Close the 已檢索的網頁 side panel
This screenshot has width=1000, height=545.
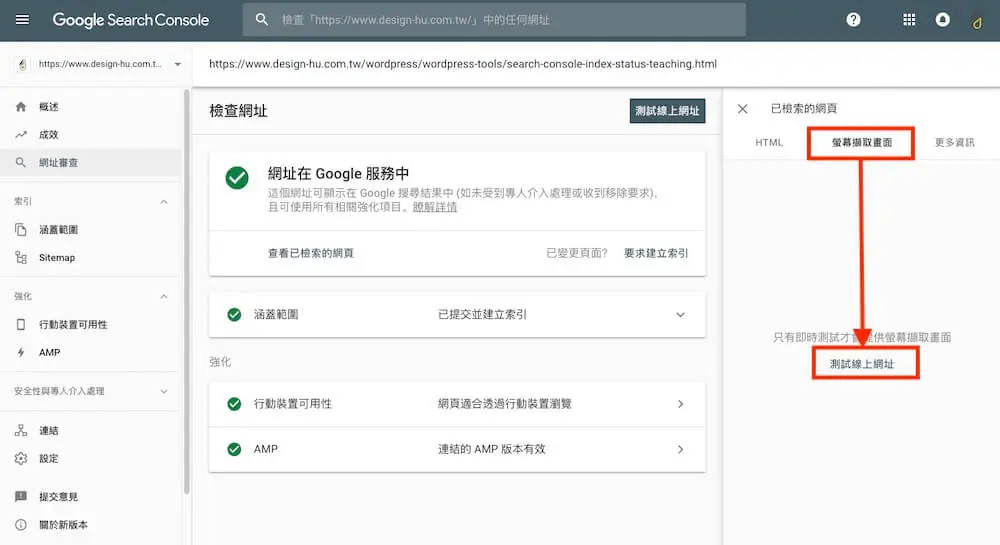pos(742,109)
